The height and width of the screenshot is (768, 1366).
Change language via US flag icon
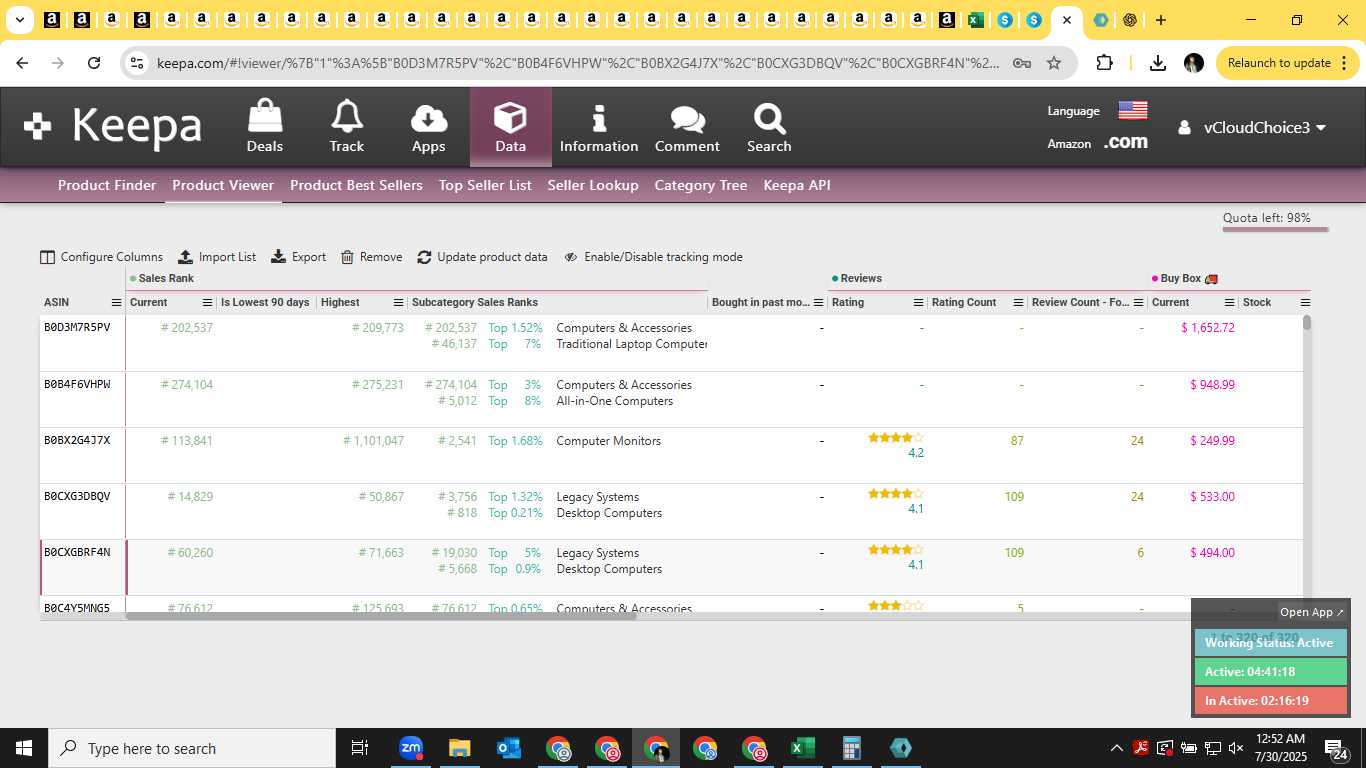tap(1132, 110)
